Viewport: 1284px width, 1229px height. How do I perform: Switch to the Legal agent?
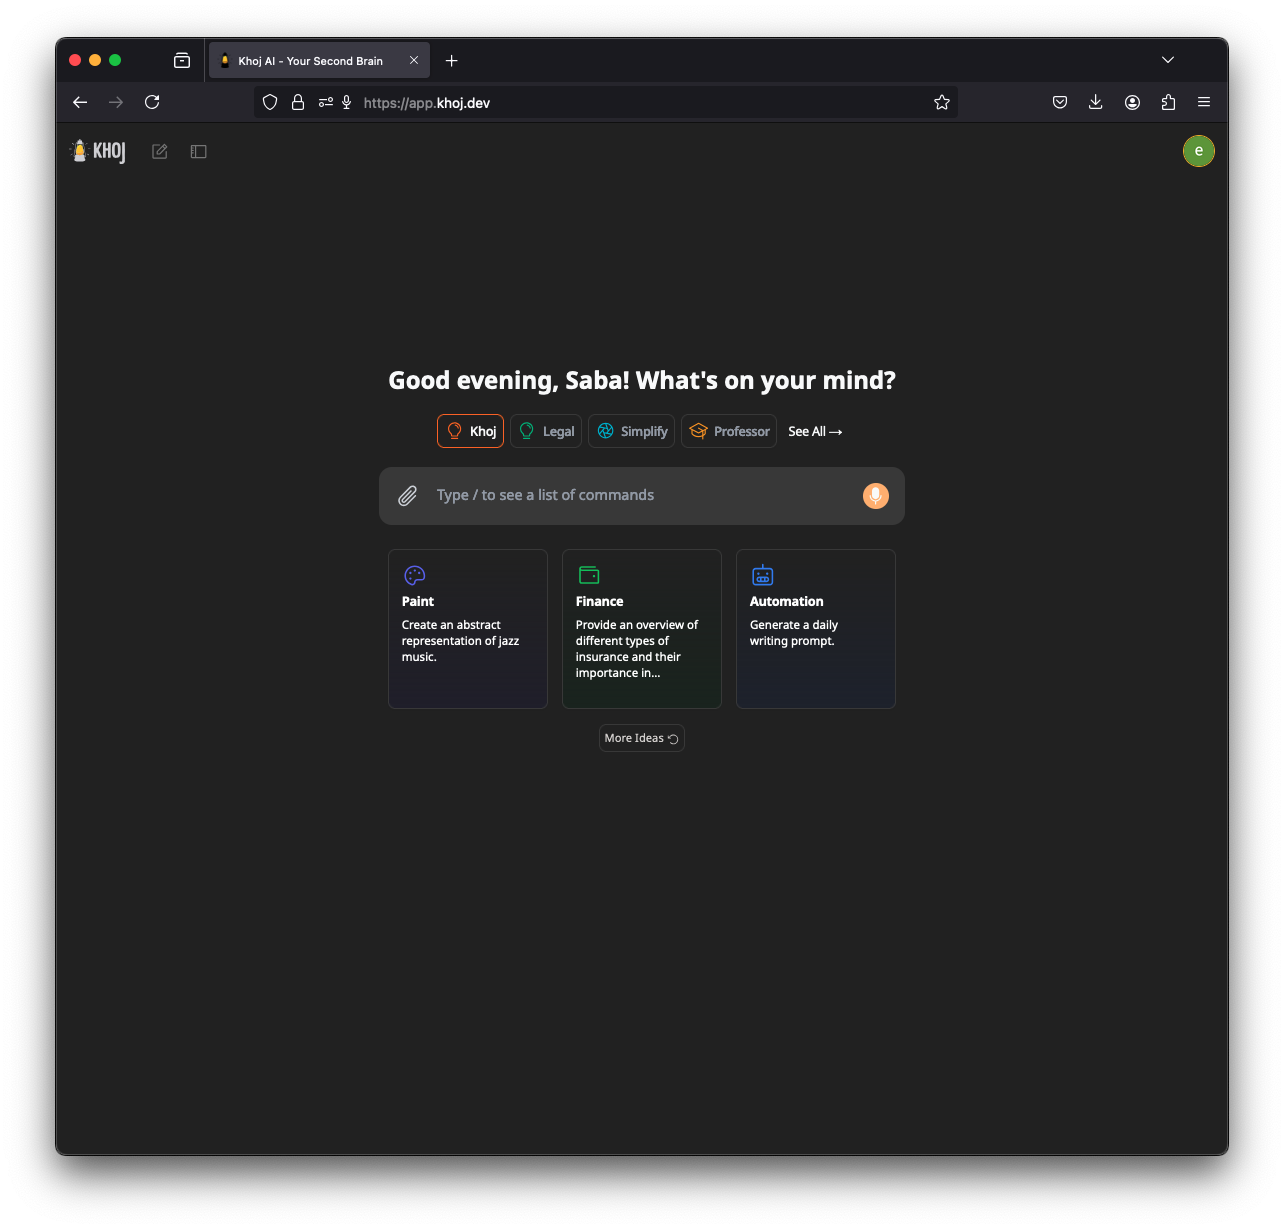click(545, 431)
